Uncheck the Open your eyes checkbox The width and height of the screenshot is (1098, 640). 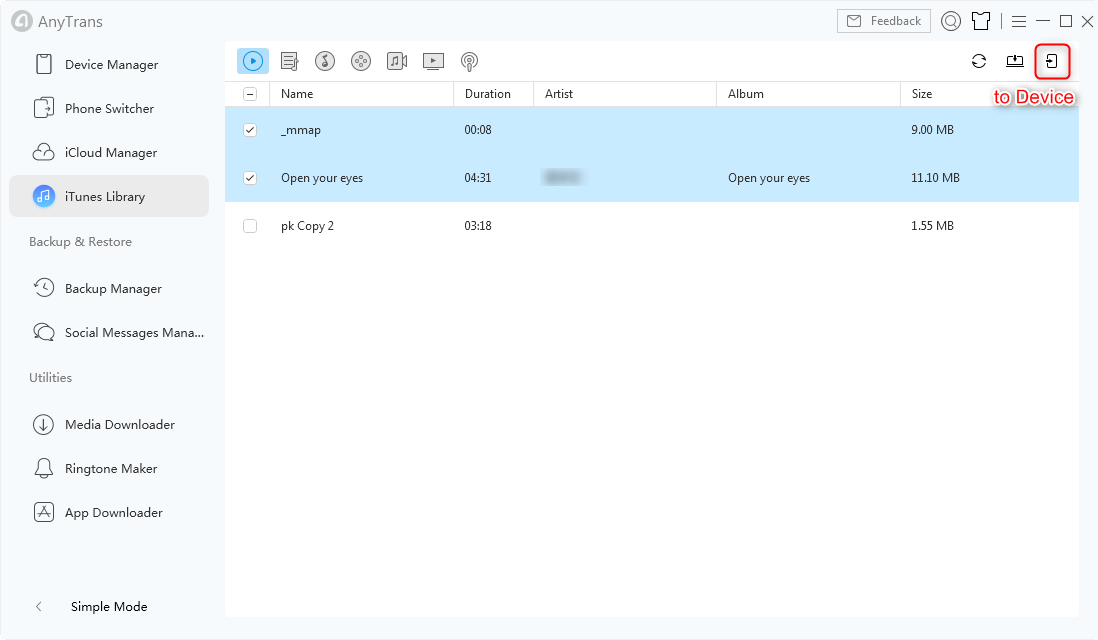250,178
